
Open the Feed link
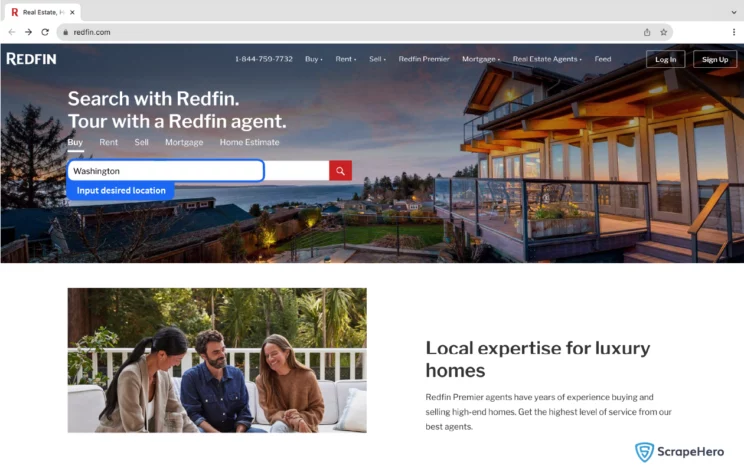[x=603, y=59]
